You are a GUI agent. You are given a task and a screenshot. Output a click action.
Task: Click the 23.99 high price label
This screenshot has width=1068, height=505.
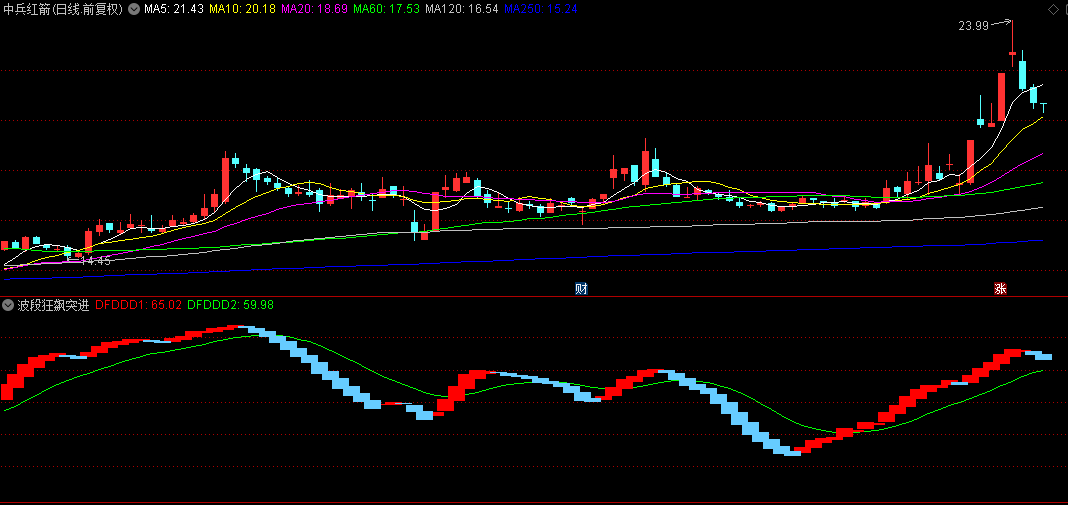973,26
